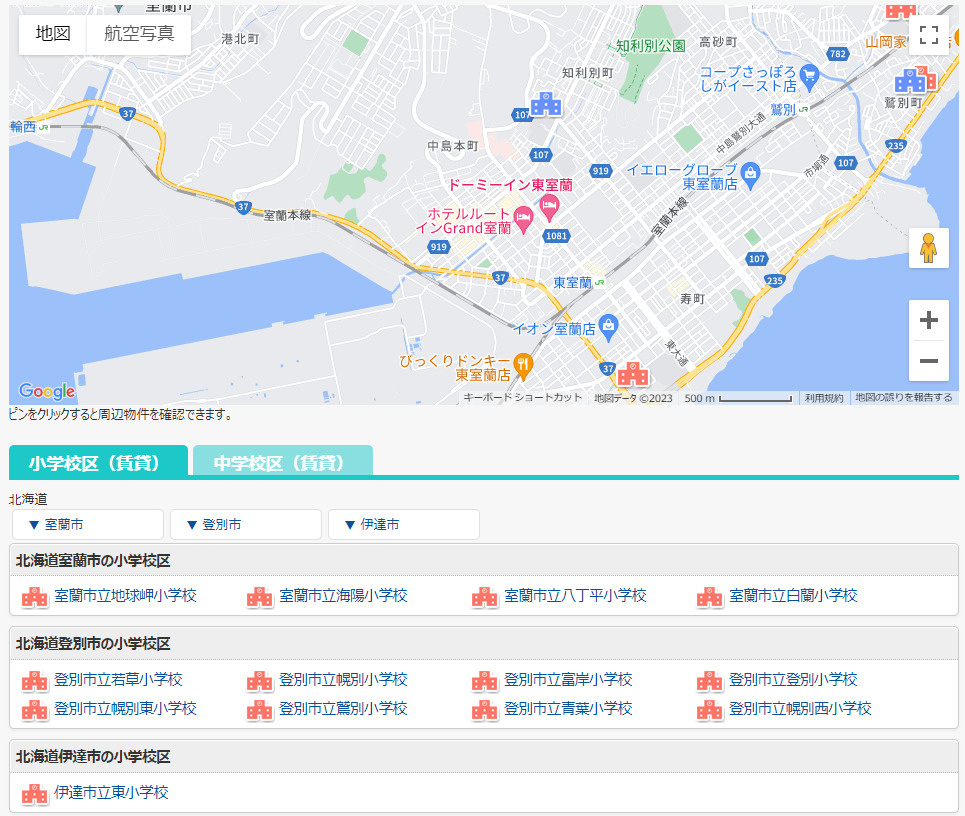Expand the 伊達市 dropdown
Screen dimensions: 965x816
pos(404,524)
